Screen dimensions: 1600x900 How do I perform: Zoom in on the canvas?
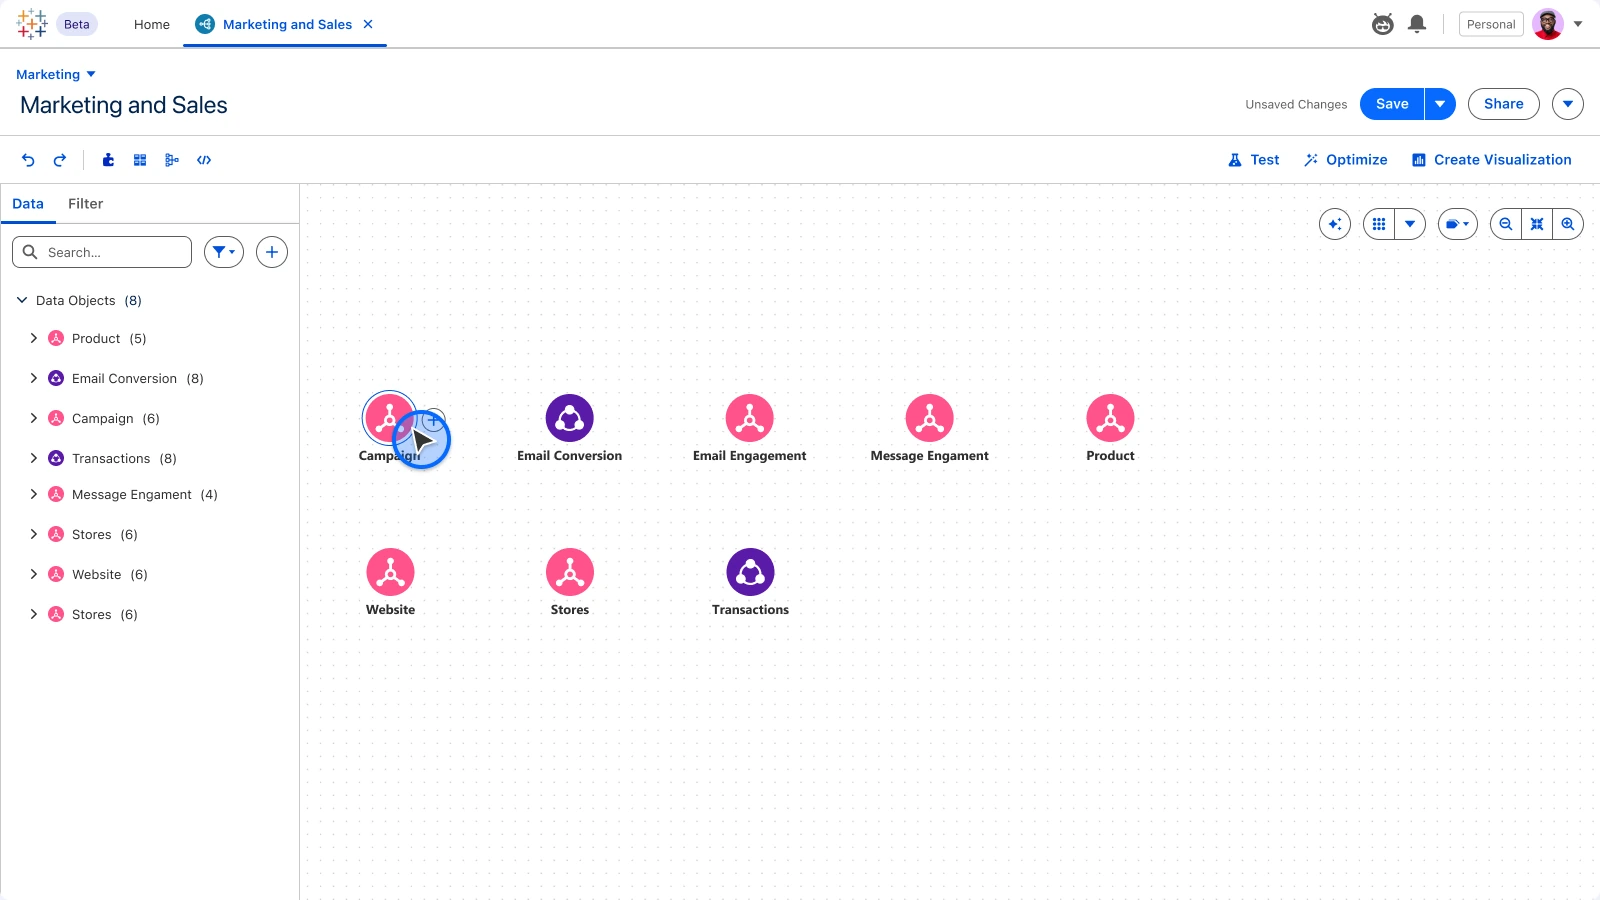(1568, 224)
